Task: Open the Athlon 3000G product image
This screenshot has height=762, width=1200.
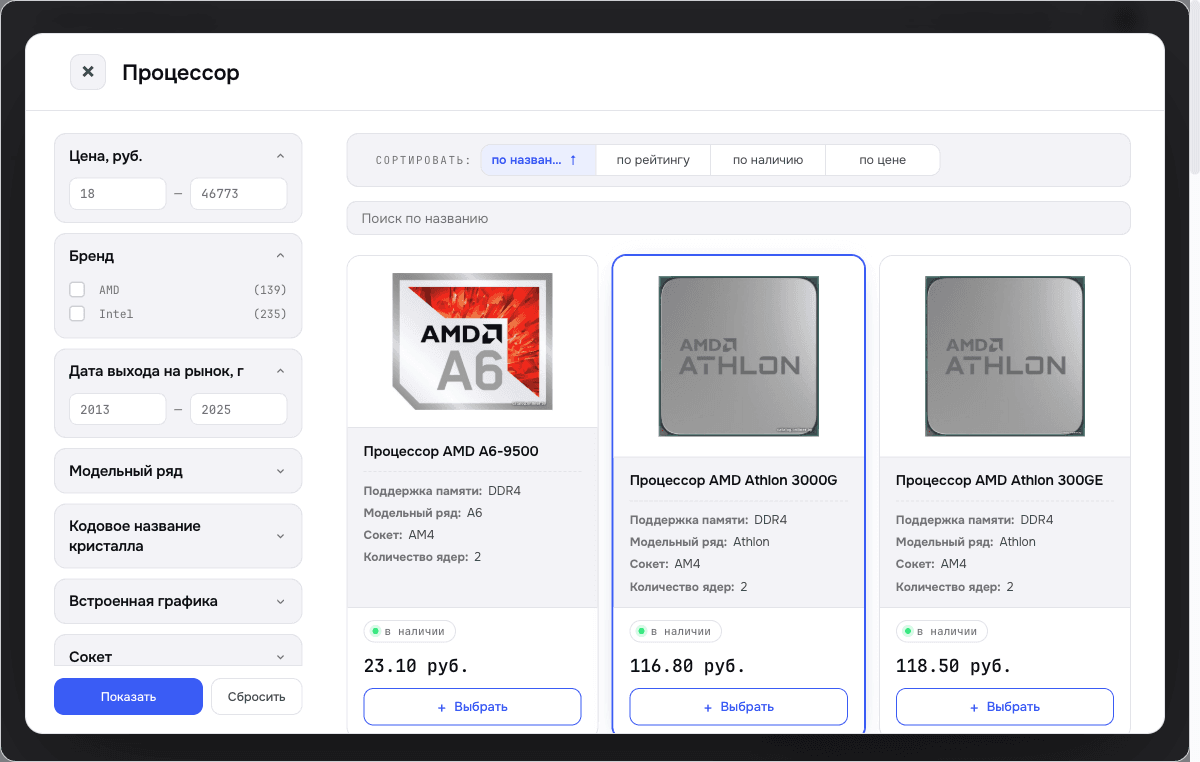Action: [738, 356]
